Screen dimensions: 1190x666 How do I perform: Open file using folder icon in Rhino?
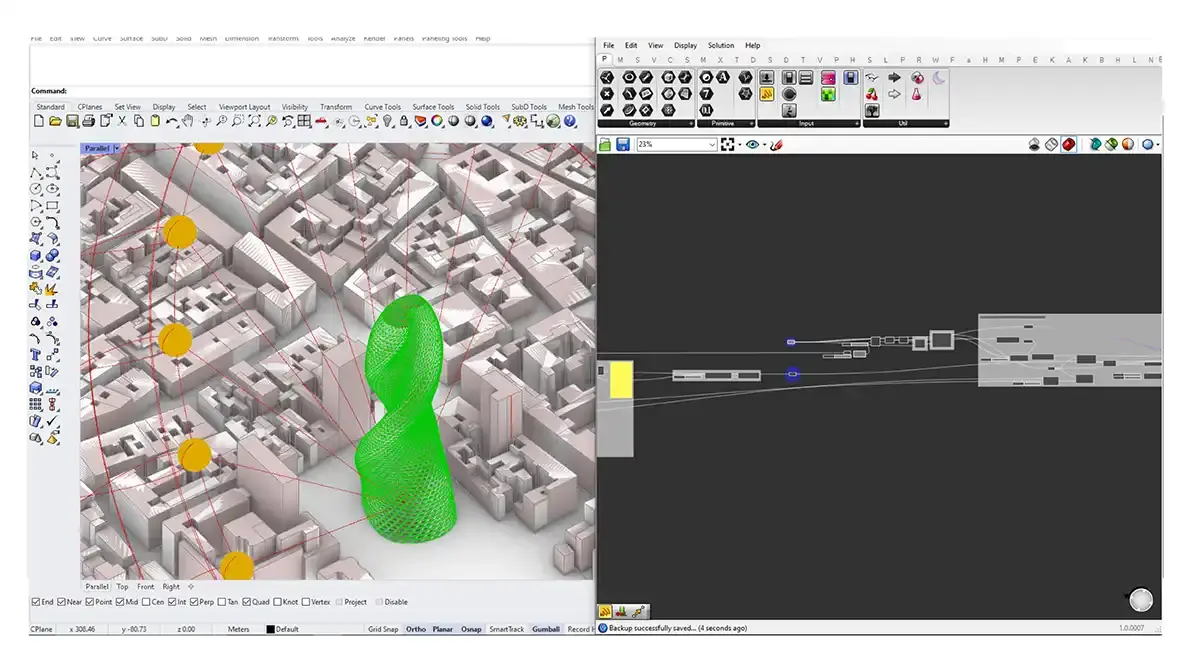click(x=55, y=121)
